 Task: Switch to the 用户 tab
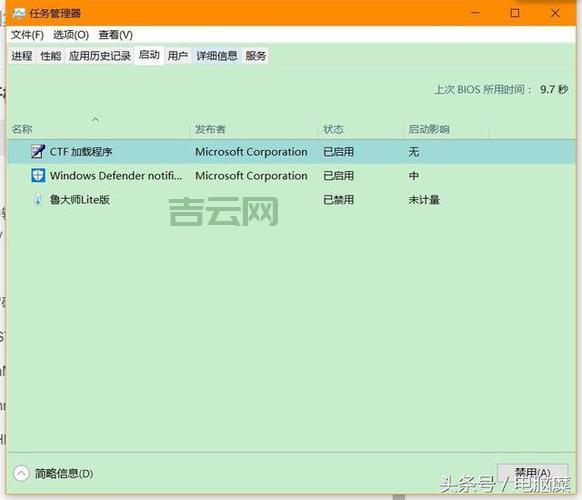(177, 56)
